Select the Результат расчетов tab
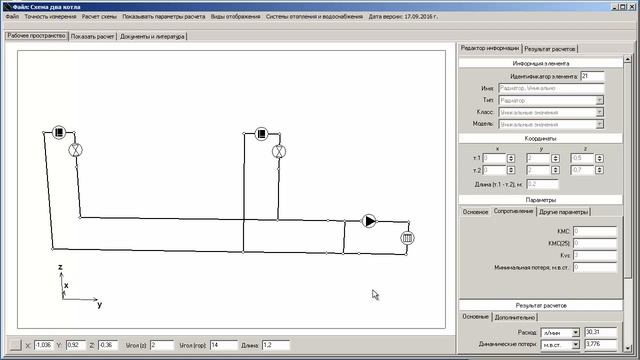This screenshot has width=640, height=360. [550, 49]
